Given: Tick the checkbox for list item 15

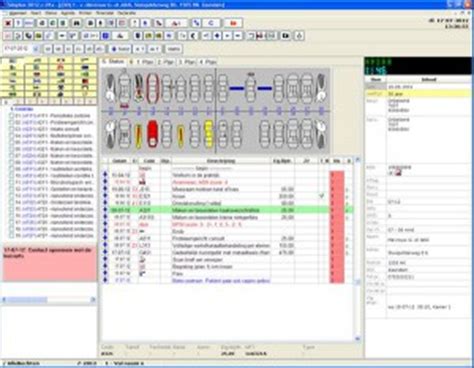Looking at the screenshot, I should pos(12,209).
